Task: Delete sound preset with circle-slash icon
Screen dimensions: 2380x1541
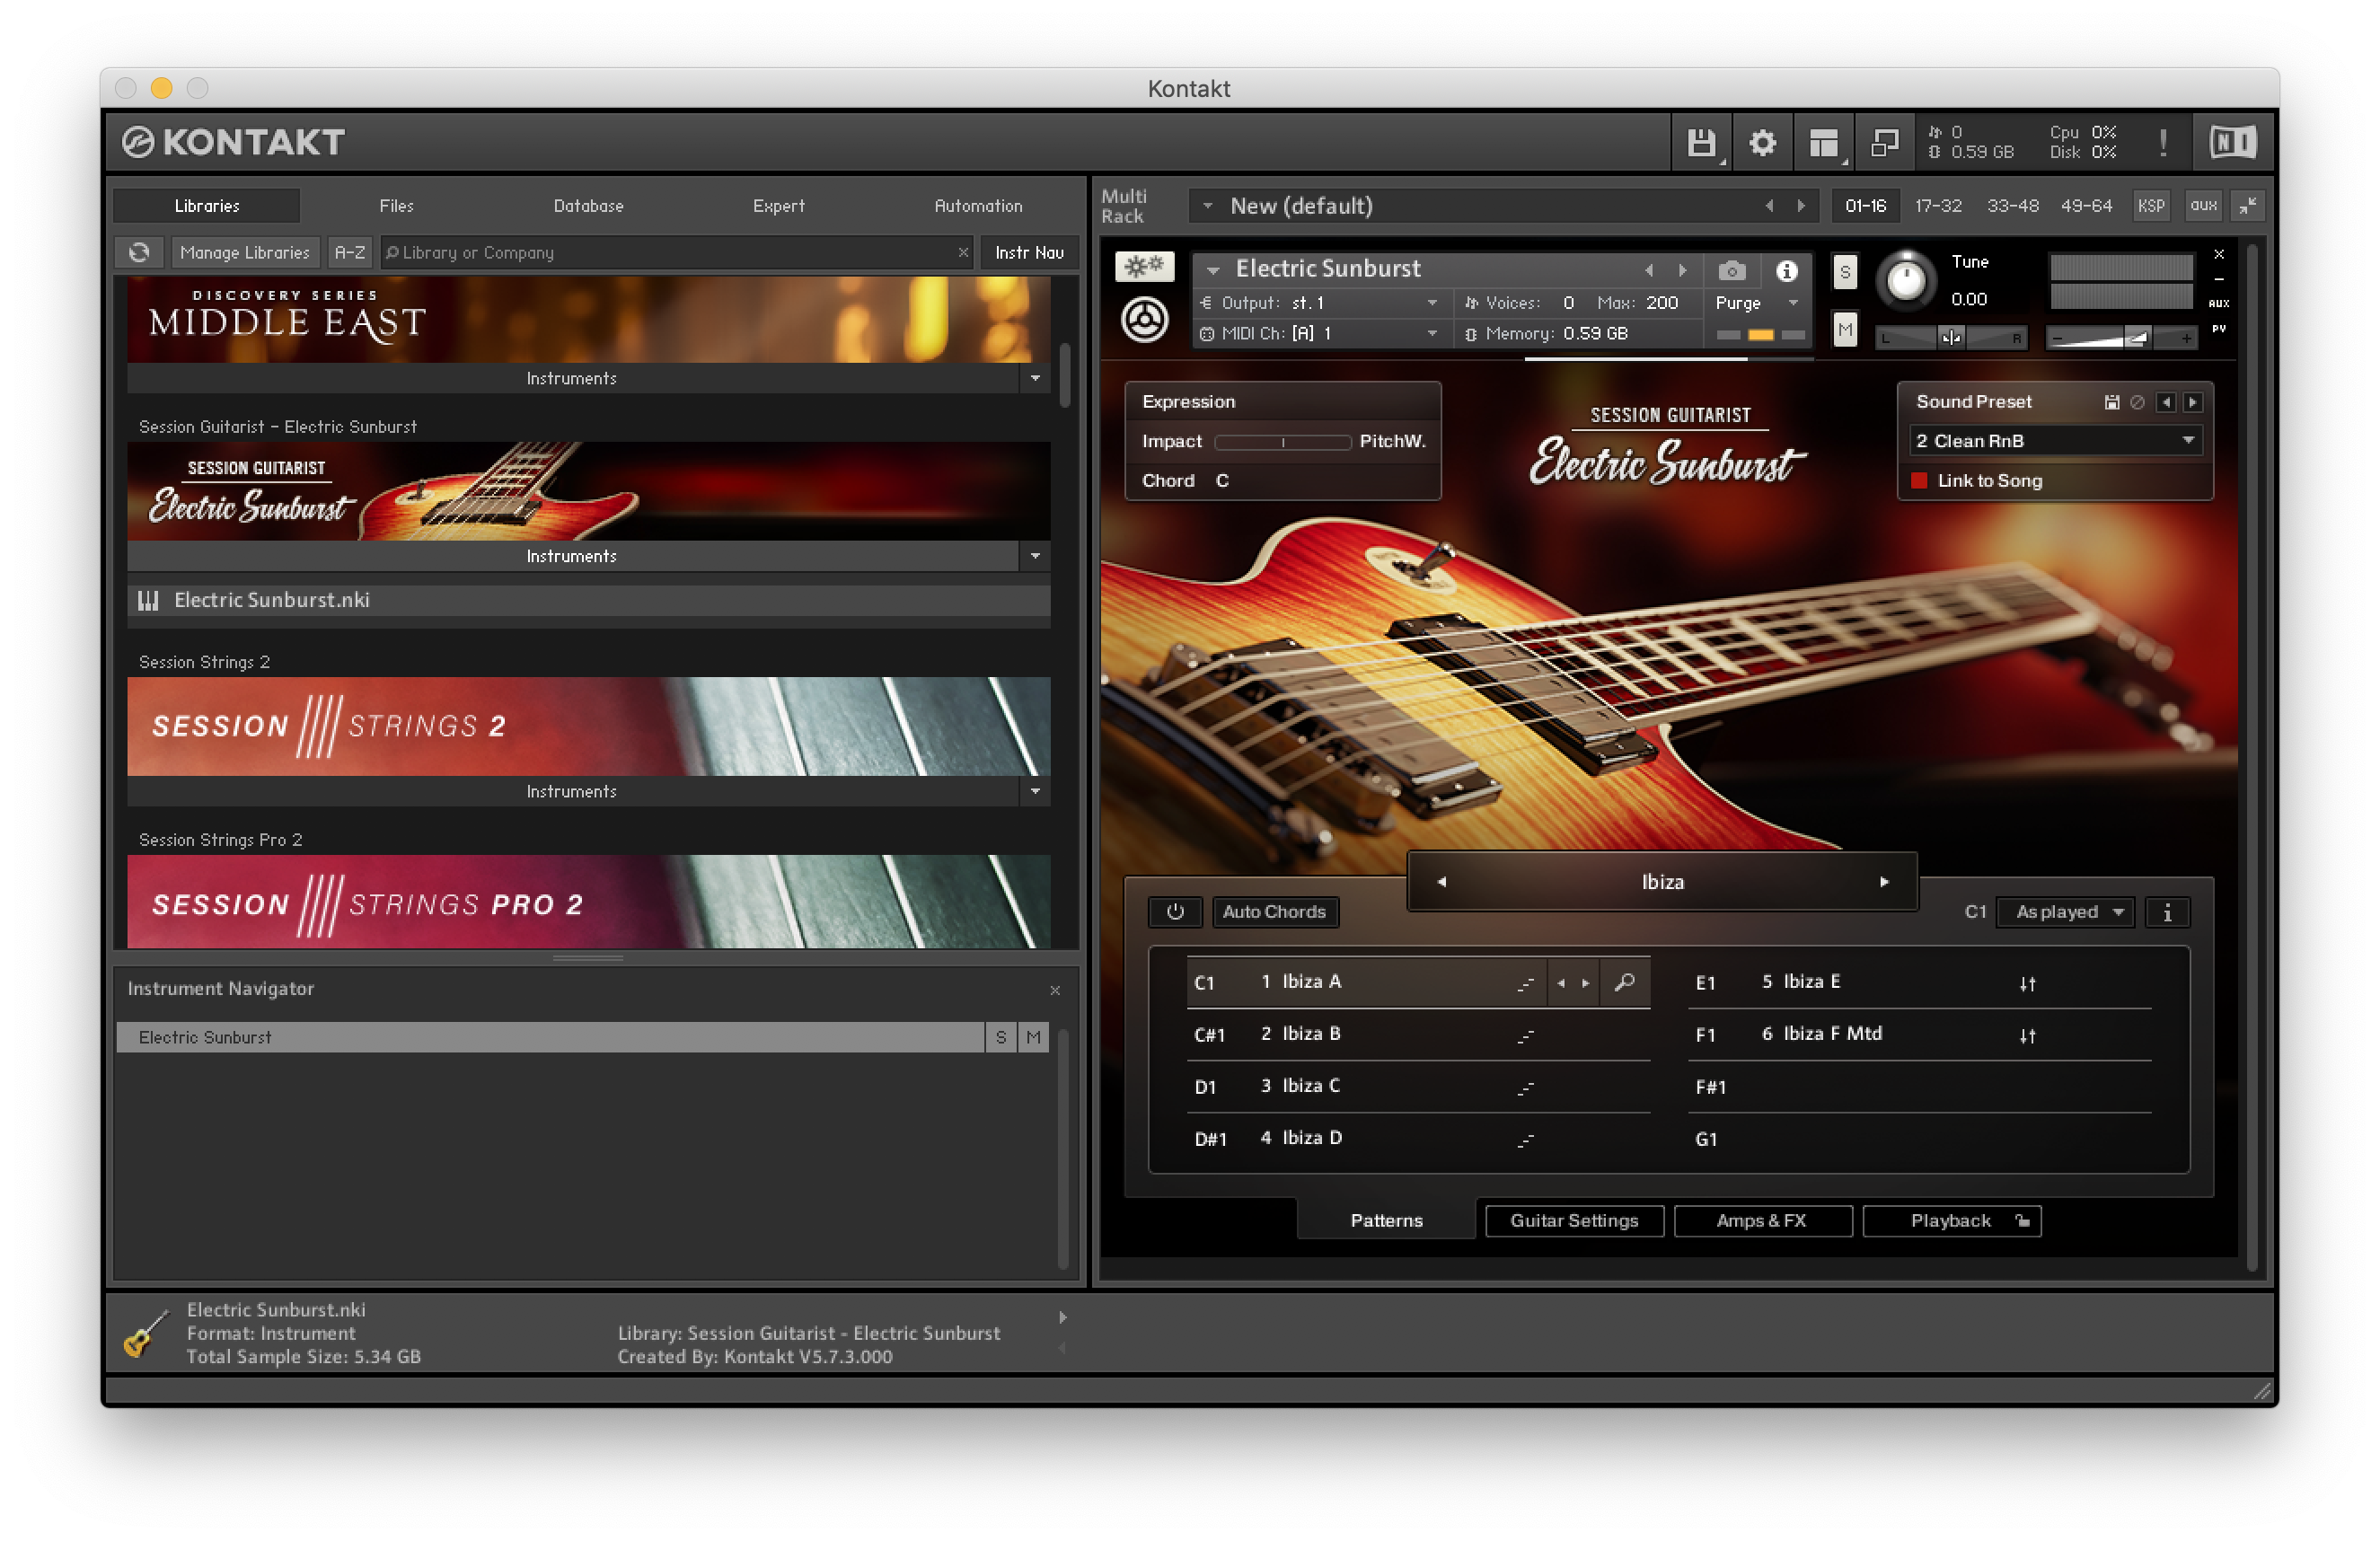Action: [x=2137, y=402]
